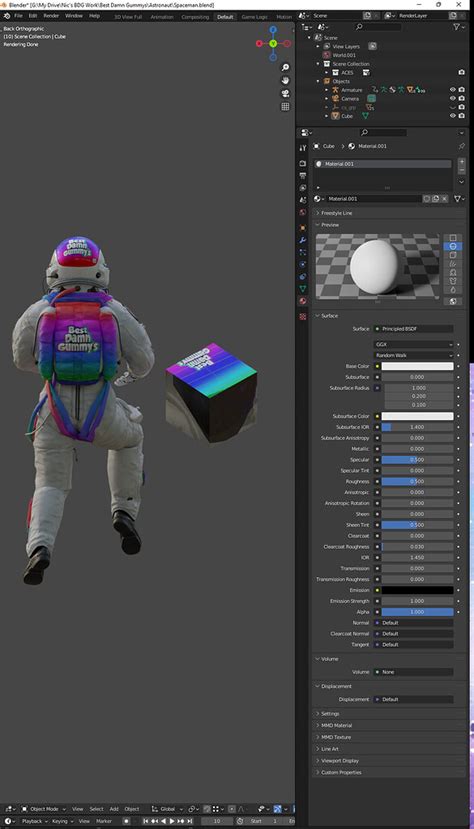474x829 pixels.
Task: Toggle camera view icon in viewport
Action: coord(285,94)
